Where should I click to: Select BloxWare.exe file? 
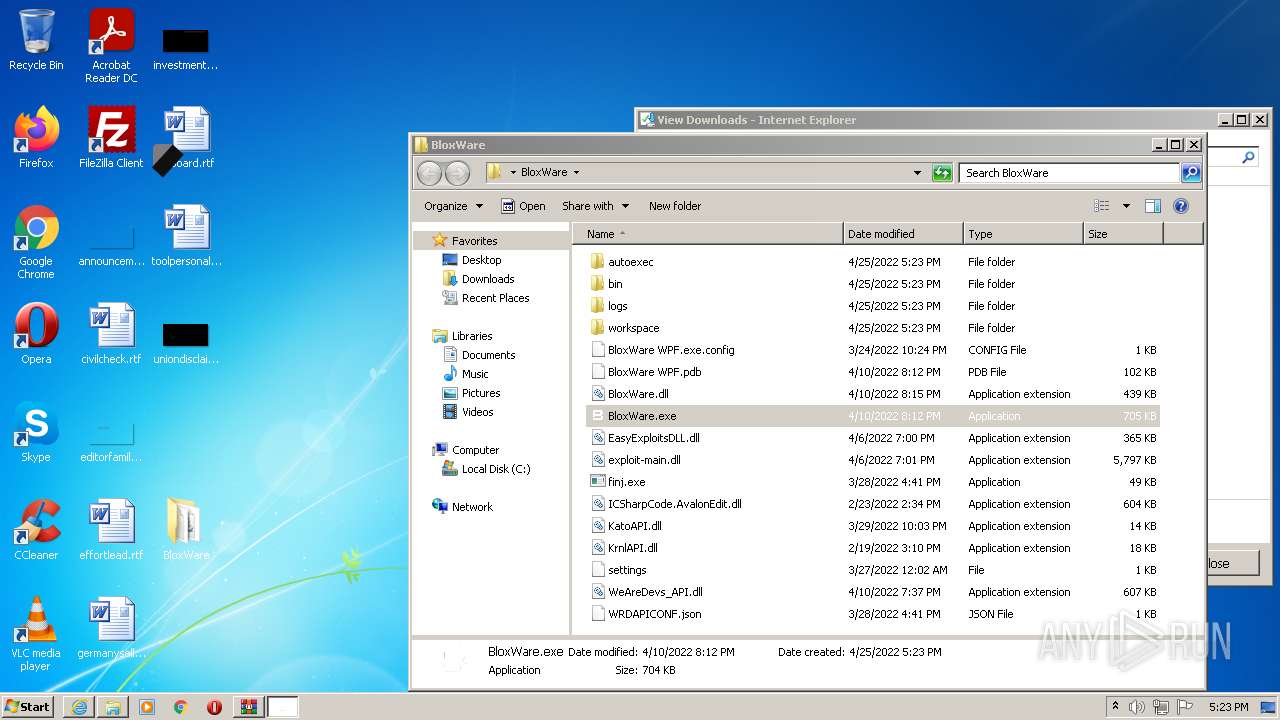(x=872, y=416)
